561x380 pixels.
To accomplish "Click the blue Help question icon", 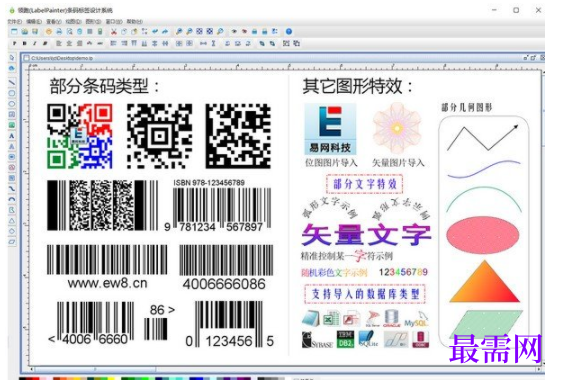I will (x=289, y=31).
